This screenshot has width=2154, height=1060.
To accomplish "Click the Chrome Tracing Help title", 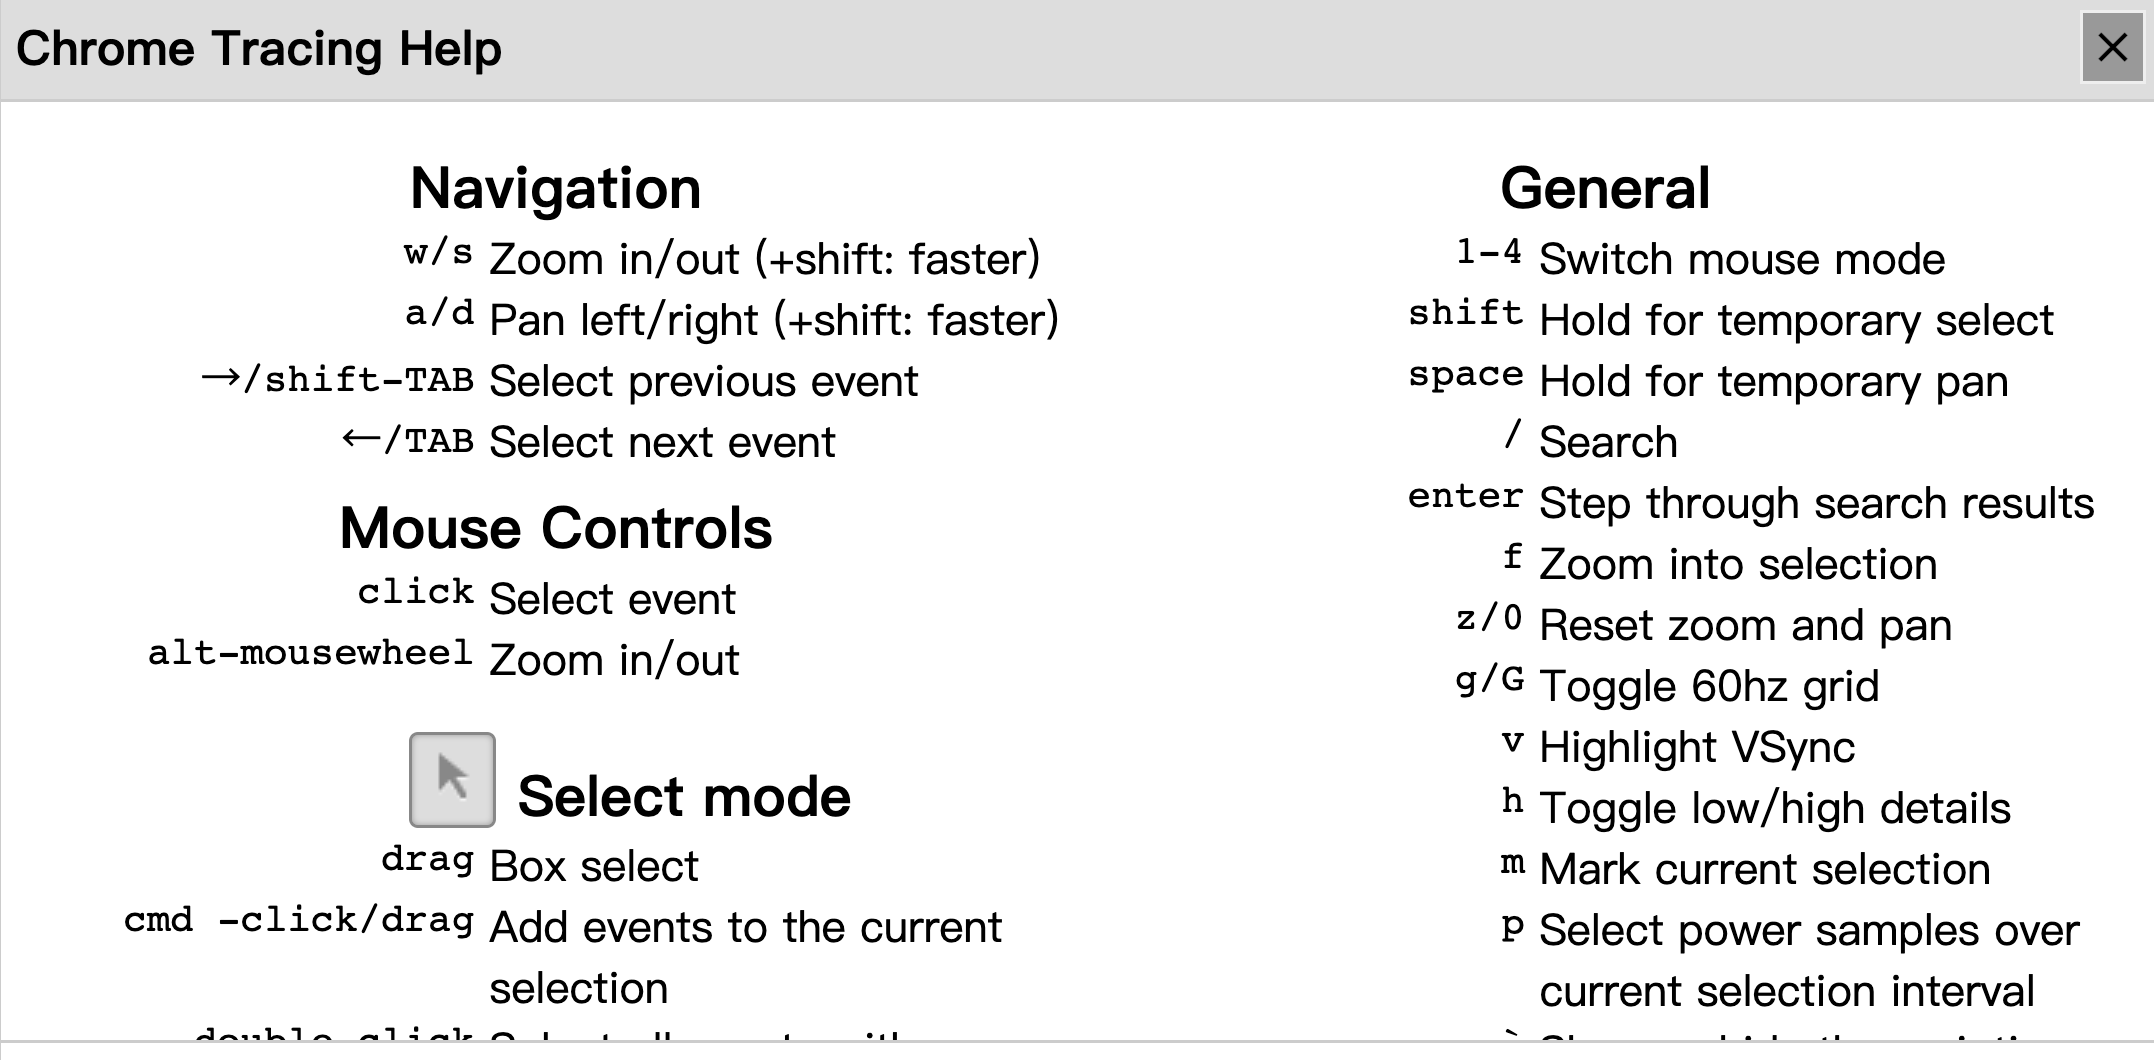I will 258,49.
